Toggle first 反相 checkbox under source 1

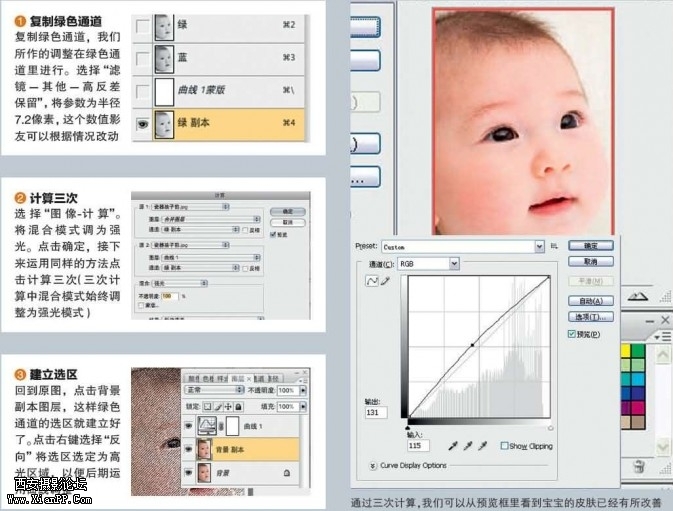(245, 230)
